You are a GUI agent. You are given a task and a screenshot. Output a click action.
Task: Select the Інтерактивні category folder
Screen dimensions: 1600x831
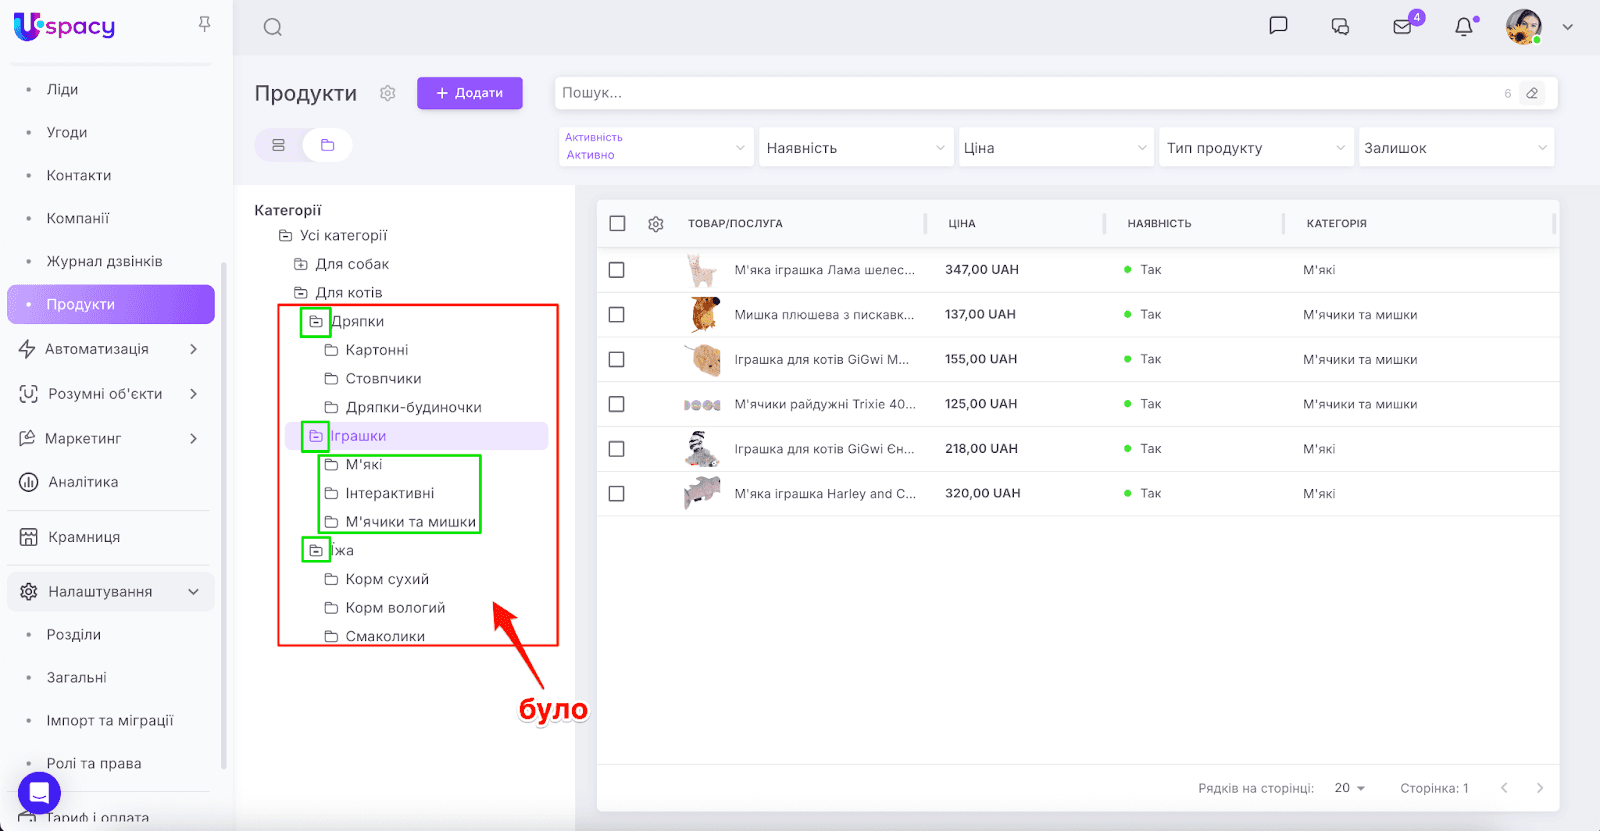tap(389, 493)
